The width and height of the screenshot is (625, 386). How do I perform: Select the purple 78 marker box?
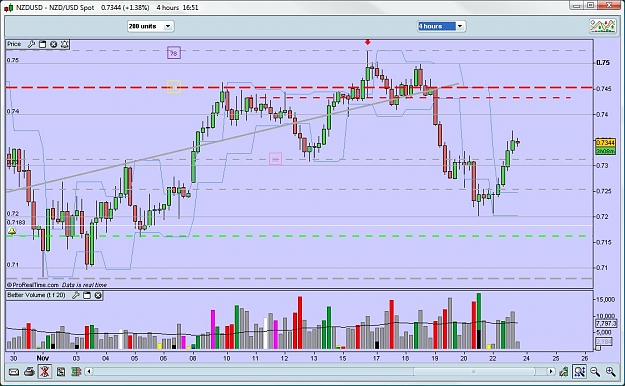(173, 53)
